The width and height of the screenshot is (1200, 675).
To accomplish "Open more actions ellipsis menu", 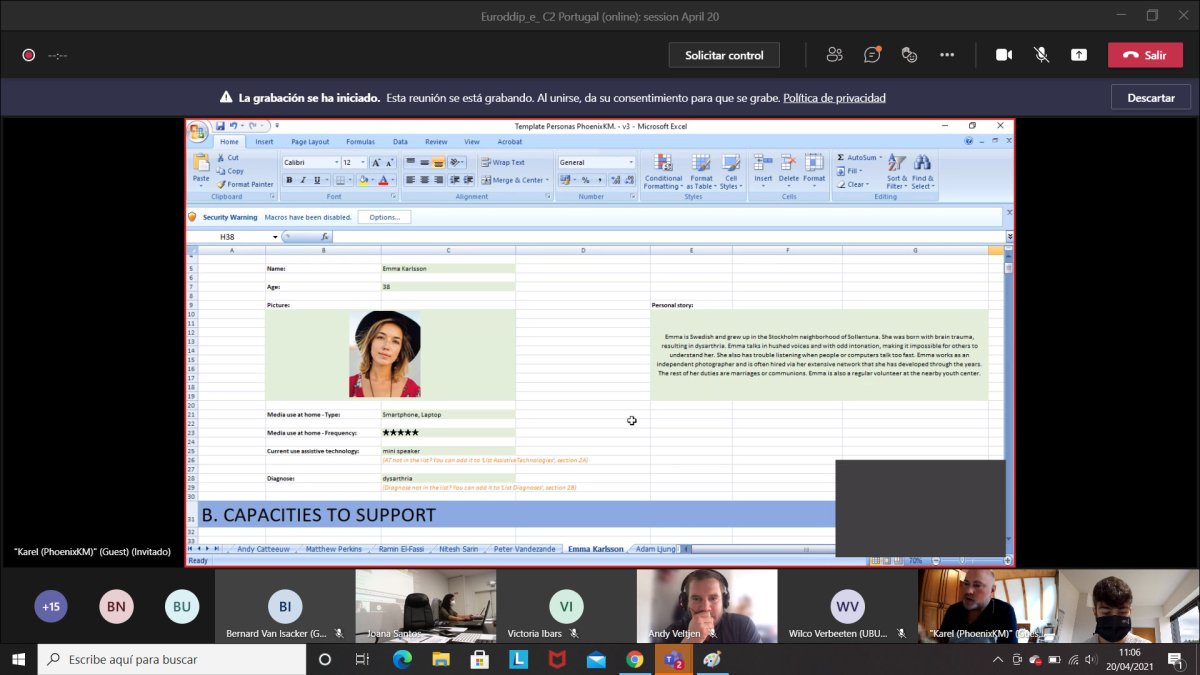I will point(946,55).
